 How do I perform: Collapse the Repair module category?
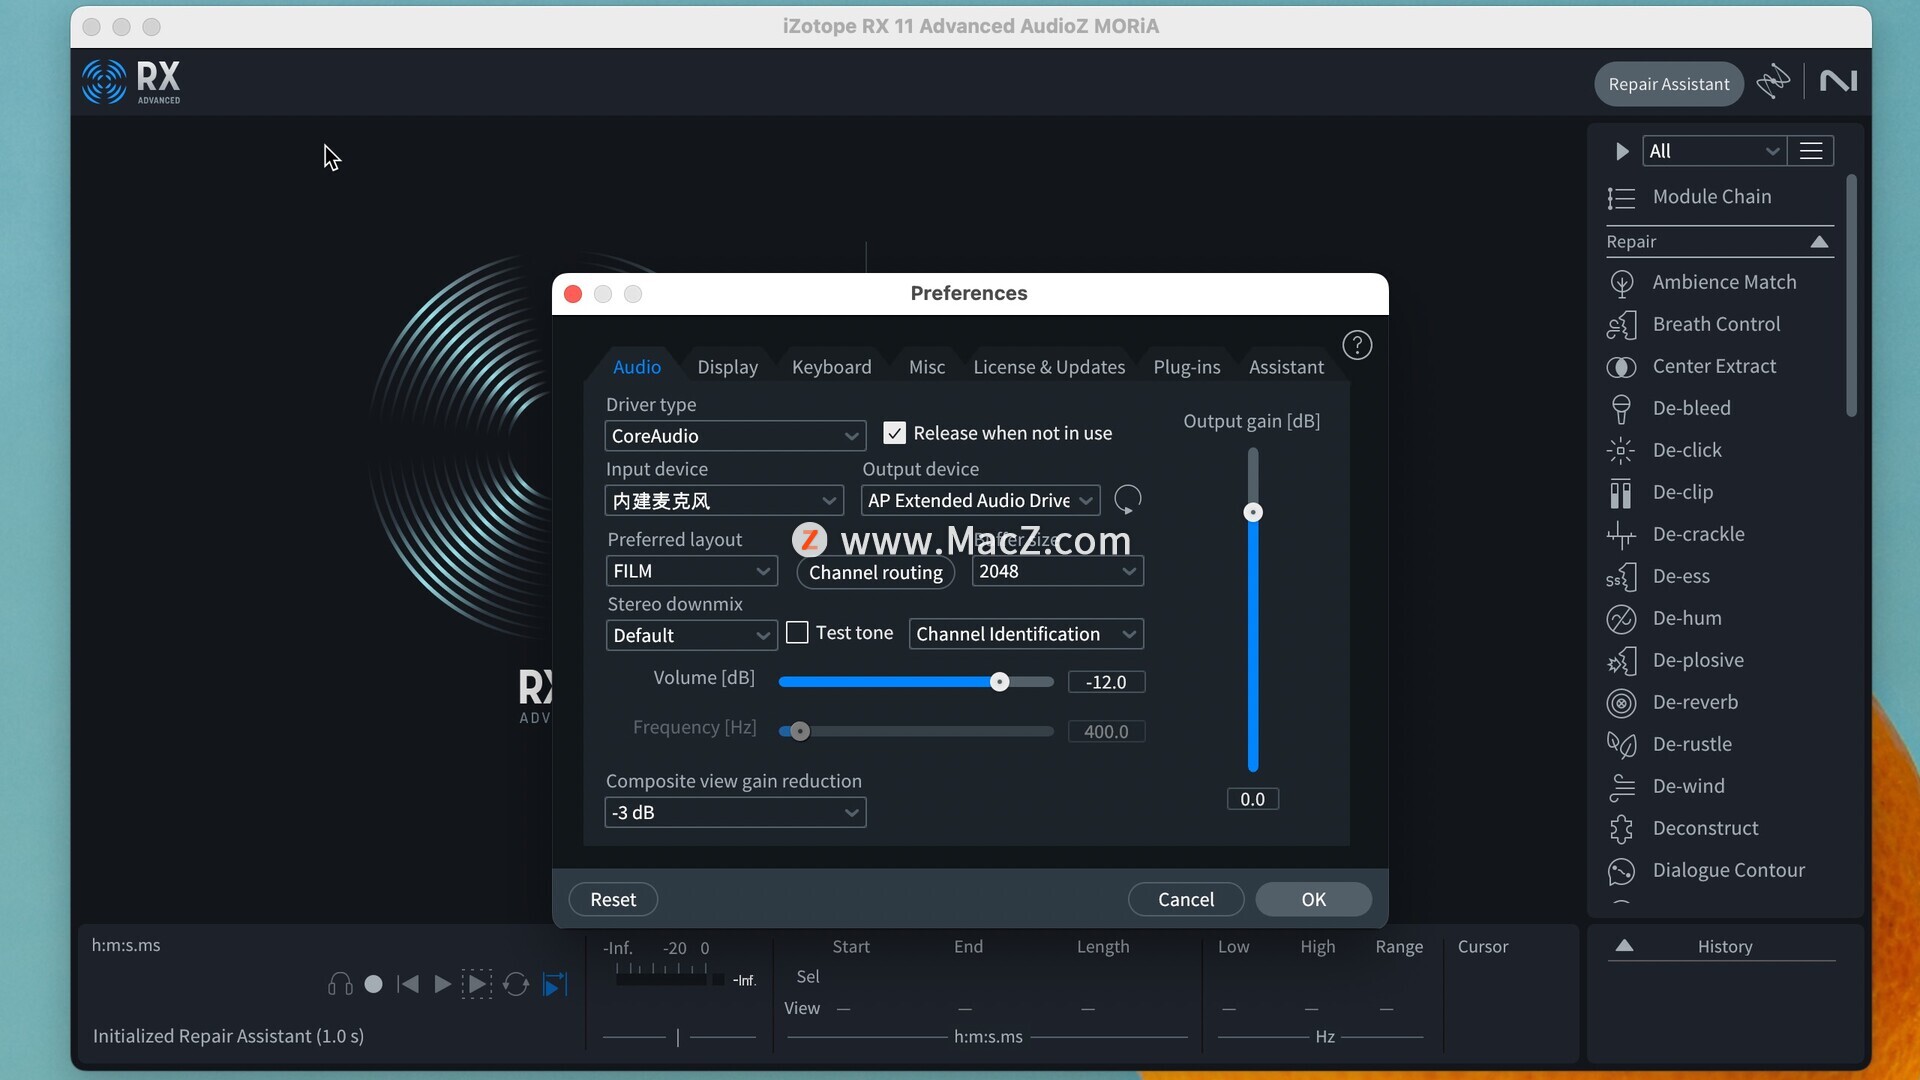1819,242
